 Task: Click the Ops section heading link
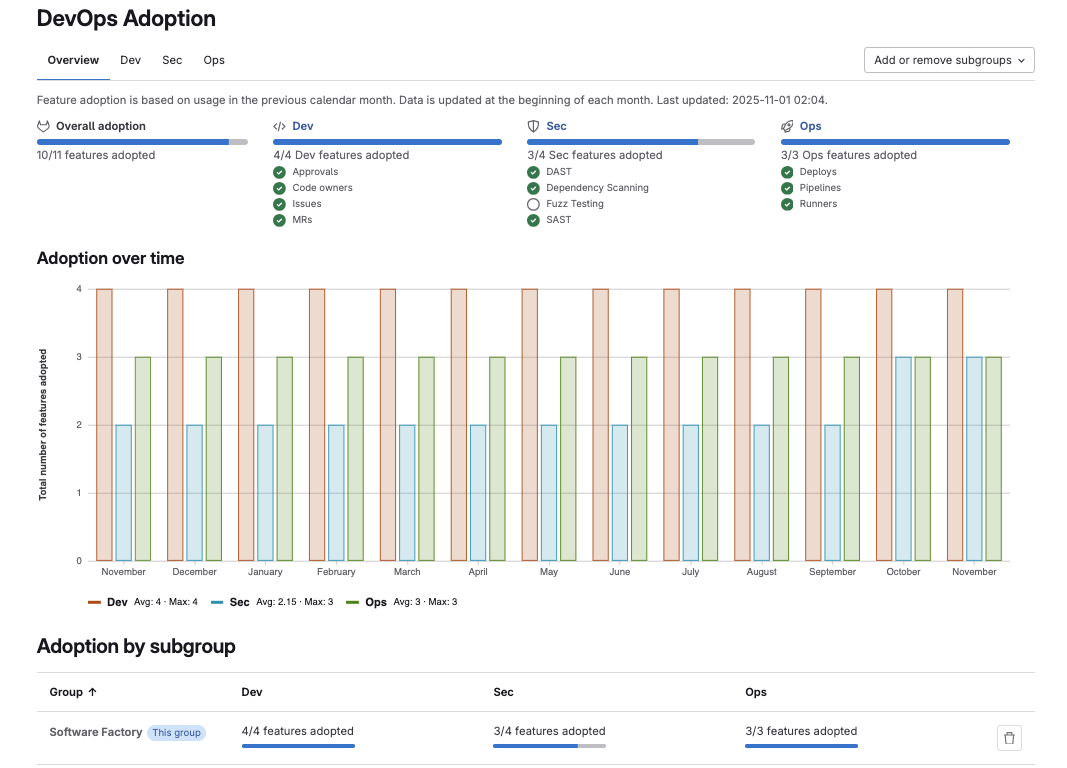click(810, 126)
